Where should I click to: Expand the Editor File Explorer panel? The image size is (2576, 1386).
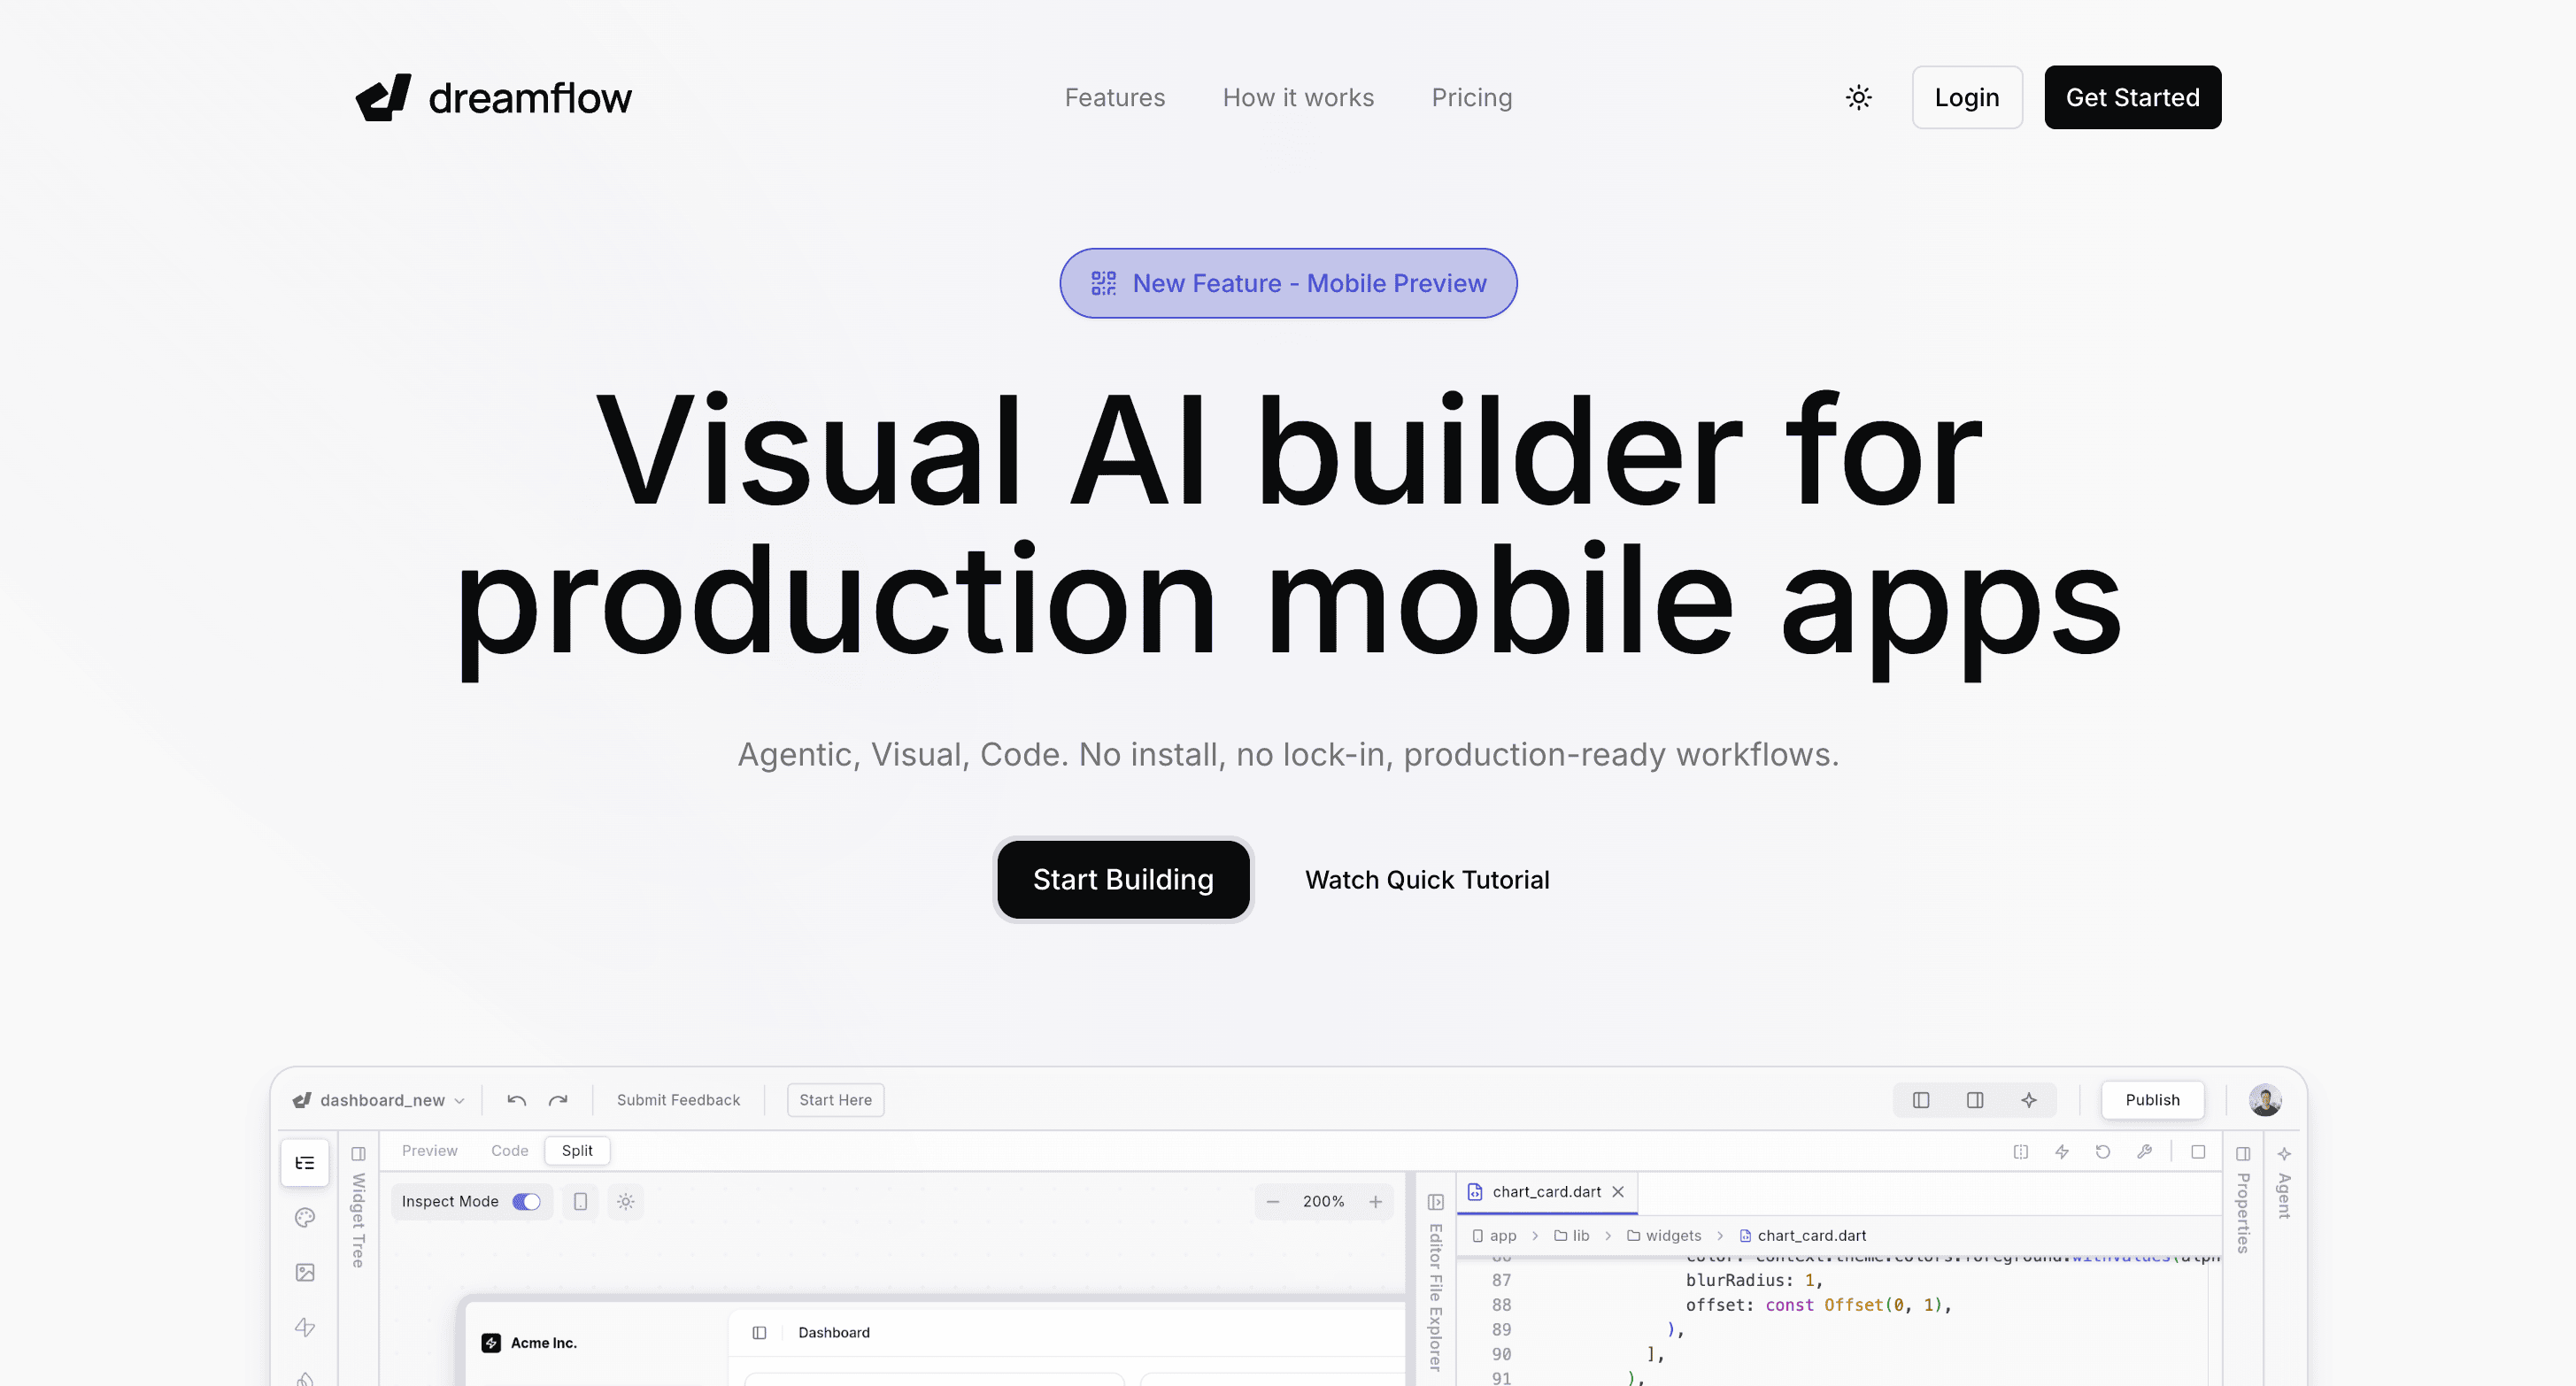(1435, 1201)
